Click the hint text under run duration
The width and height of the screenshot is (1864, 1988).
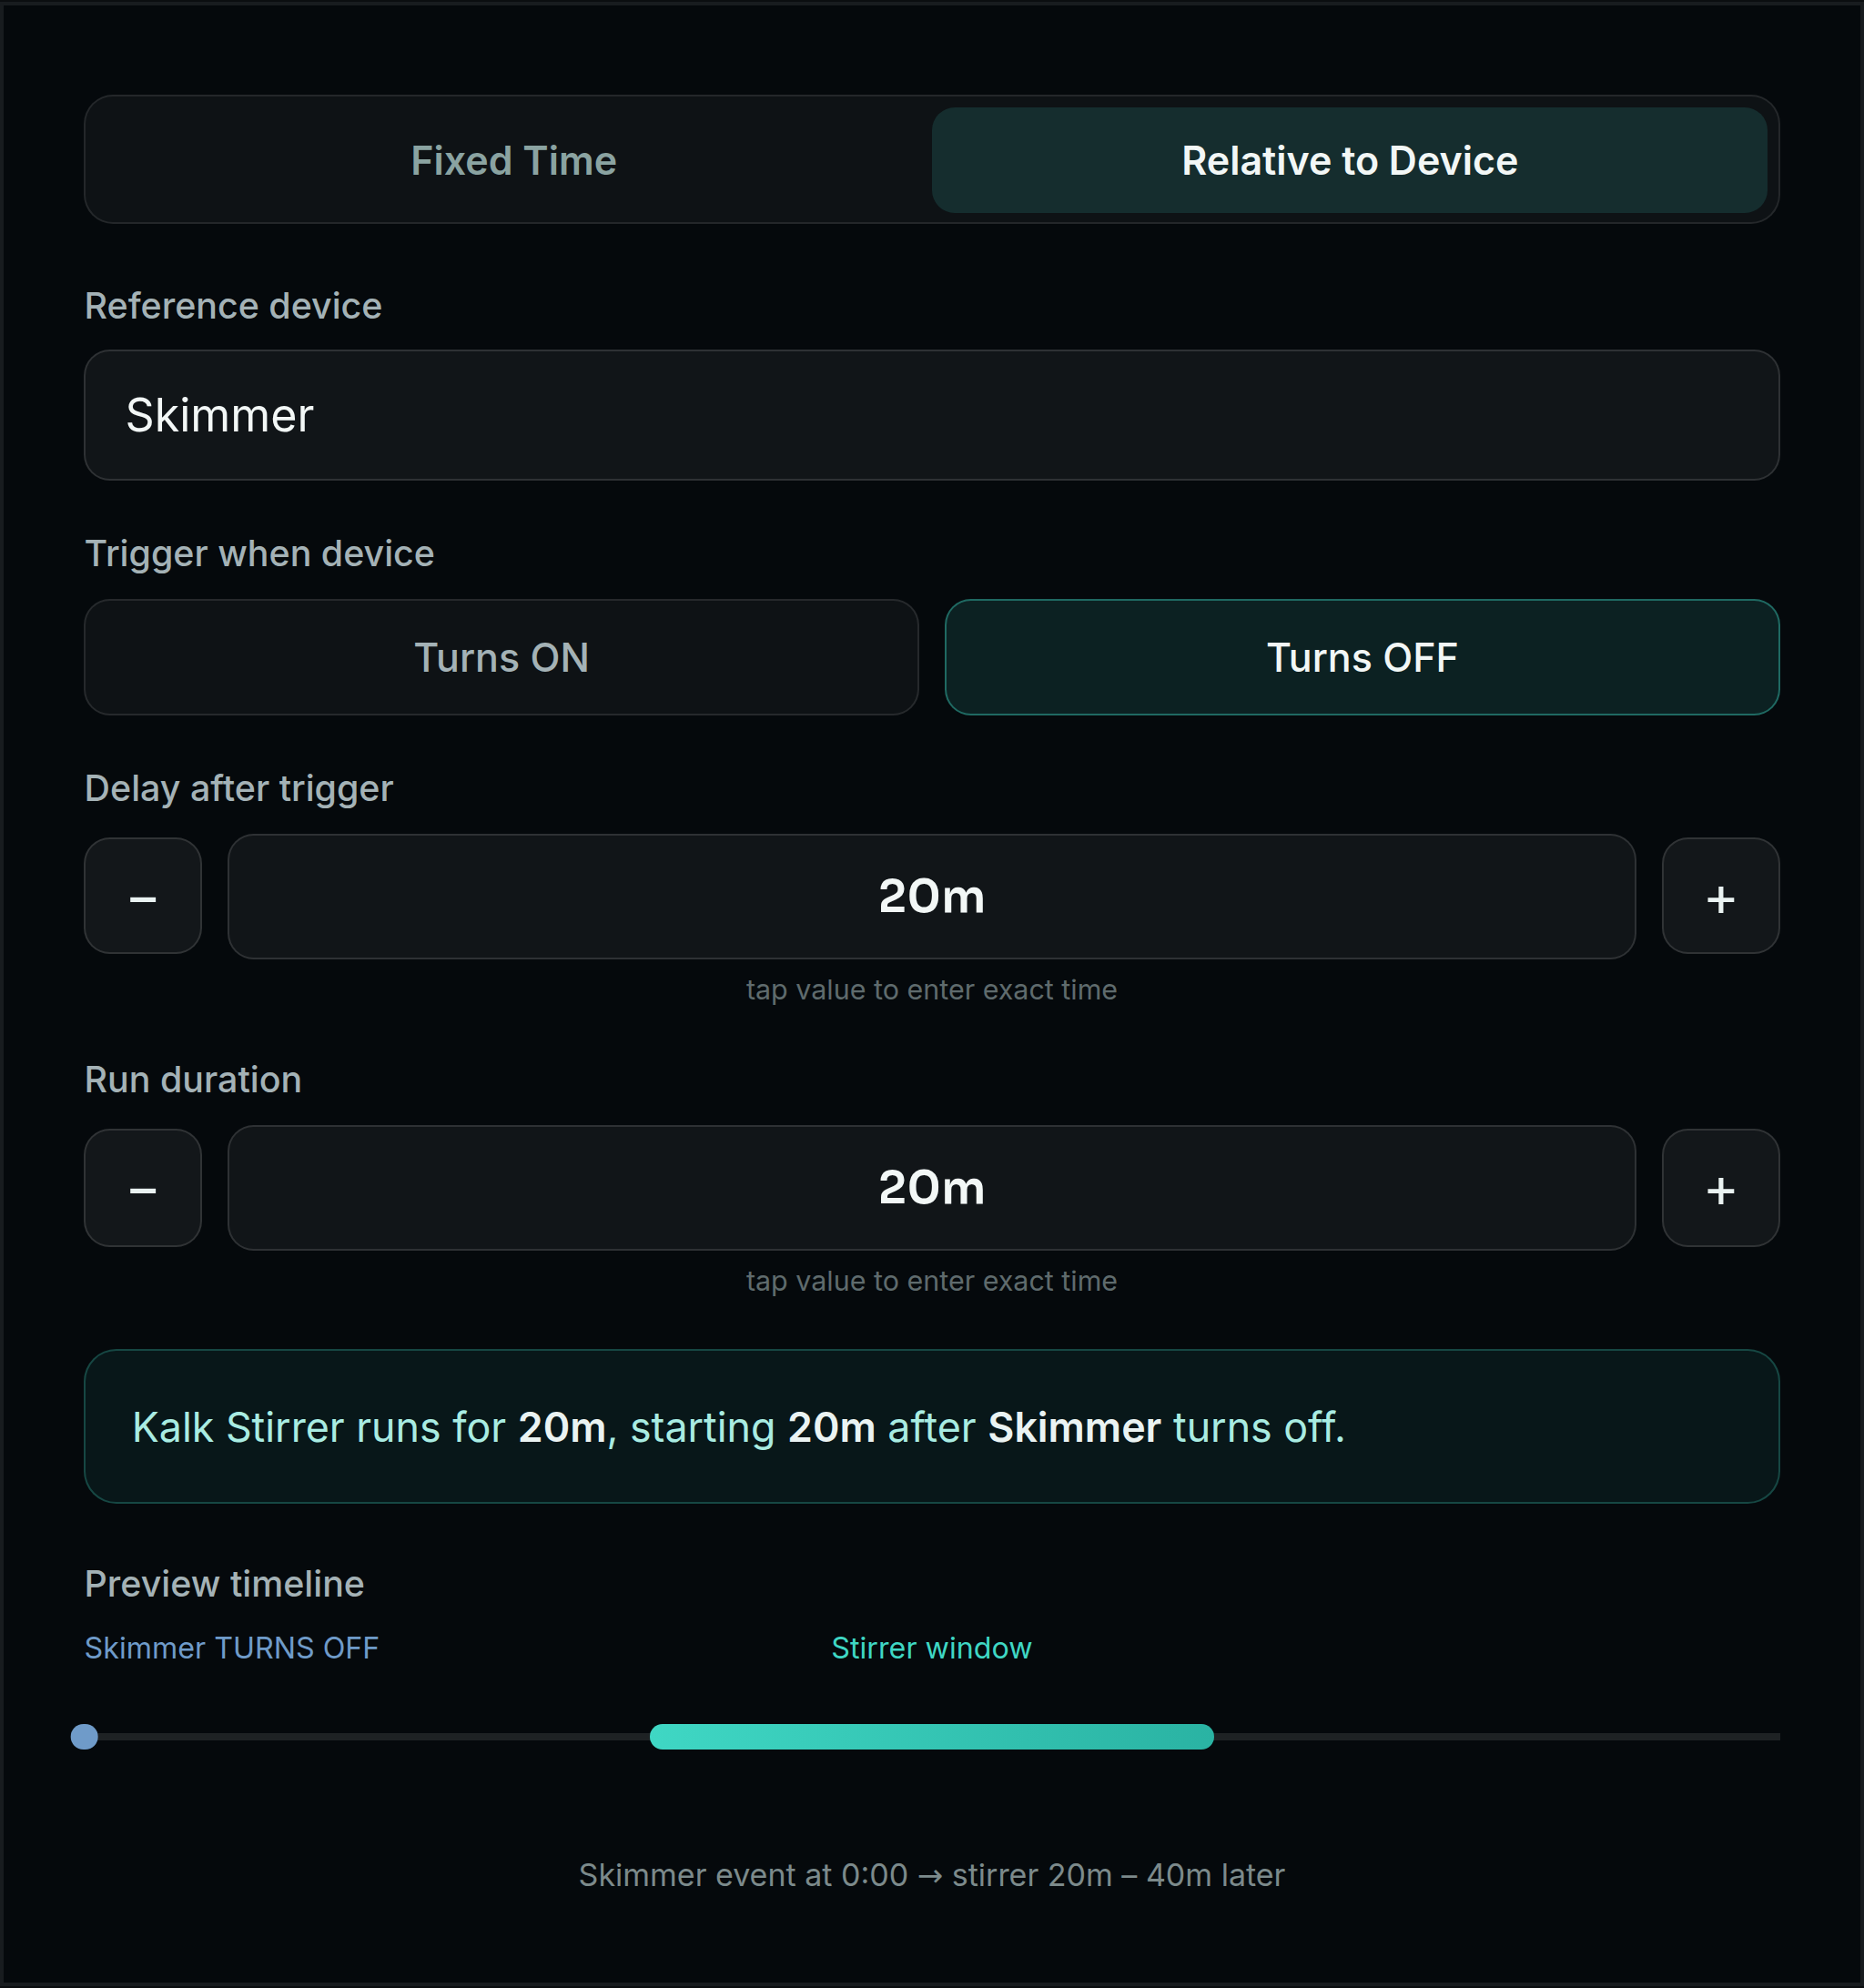931,1281
